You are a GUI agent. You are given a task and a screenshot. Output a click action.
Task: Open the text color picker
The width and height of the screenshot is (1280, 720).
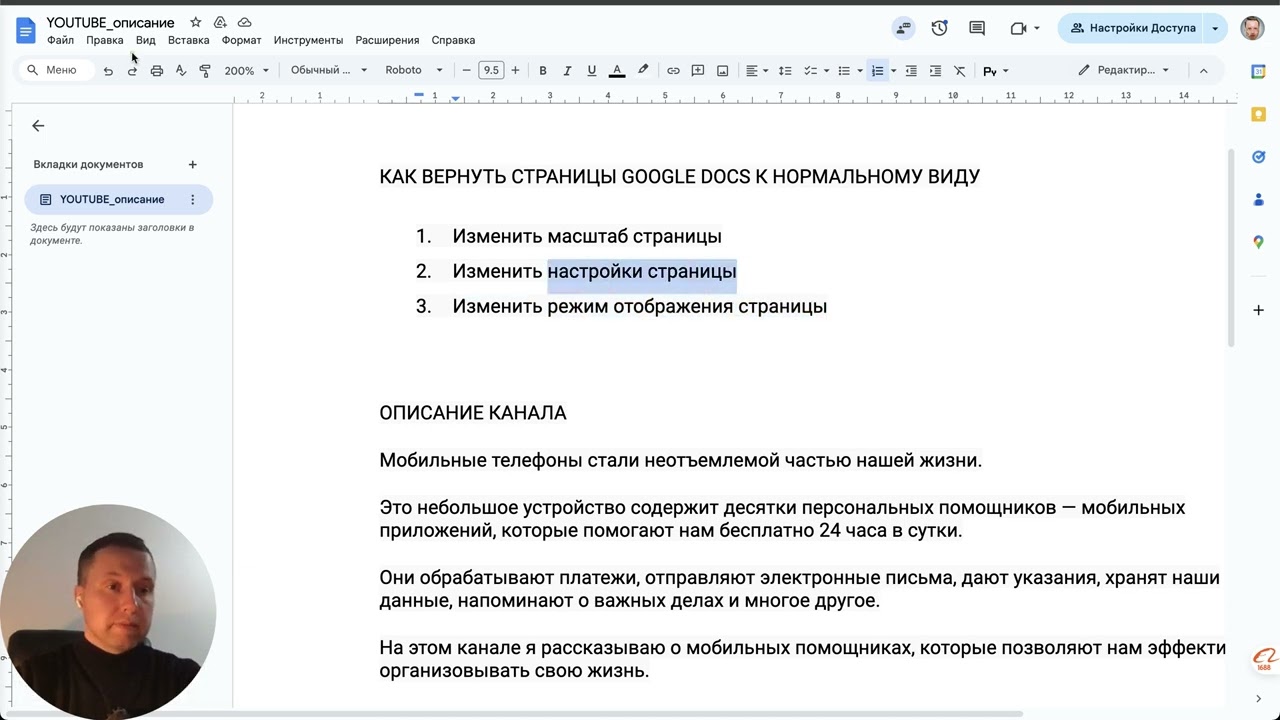(617, 71)
